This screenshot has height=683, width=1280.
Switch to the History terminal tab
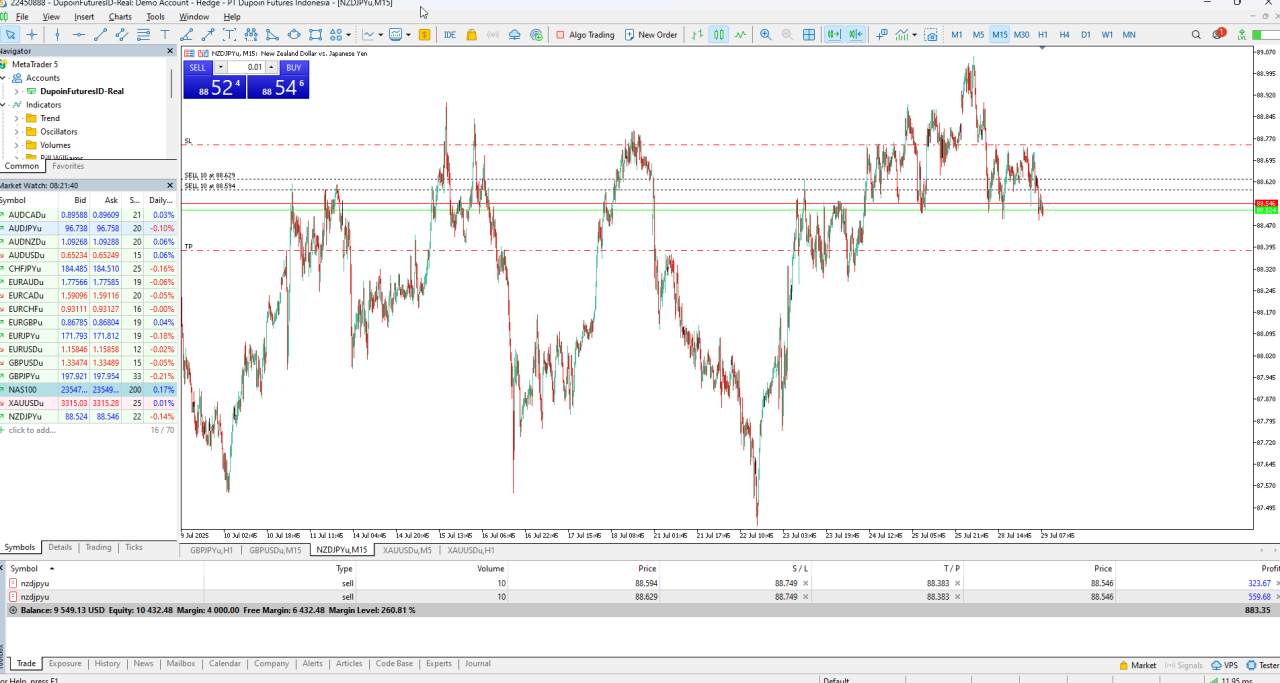[x=107, y=664]
